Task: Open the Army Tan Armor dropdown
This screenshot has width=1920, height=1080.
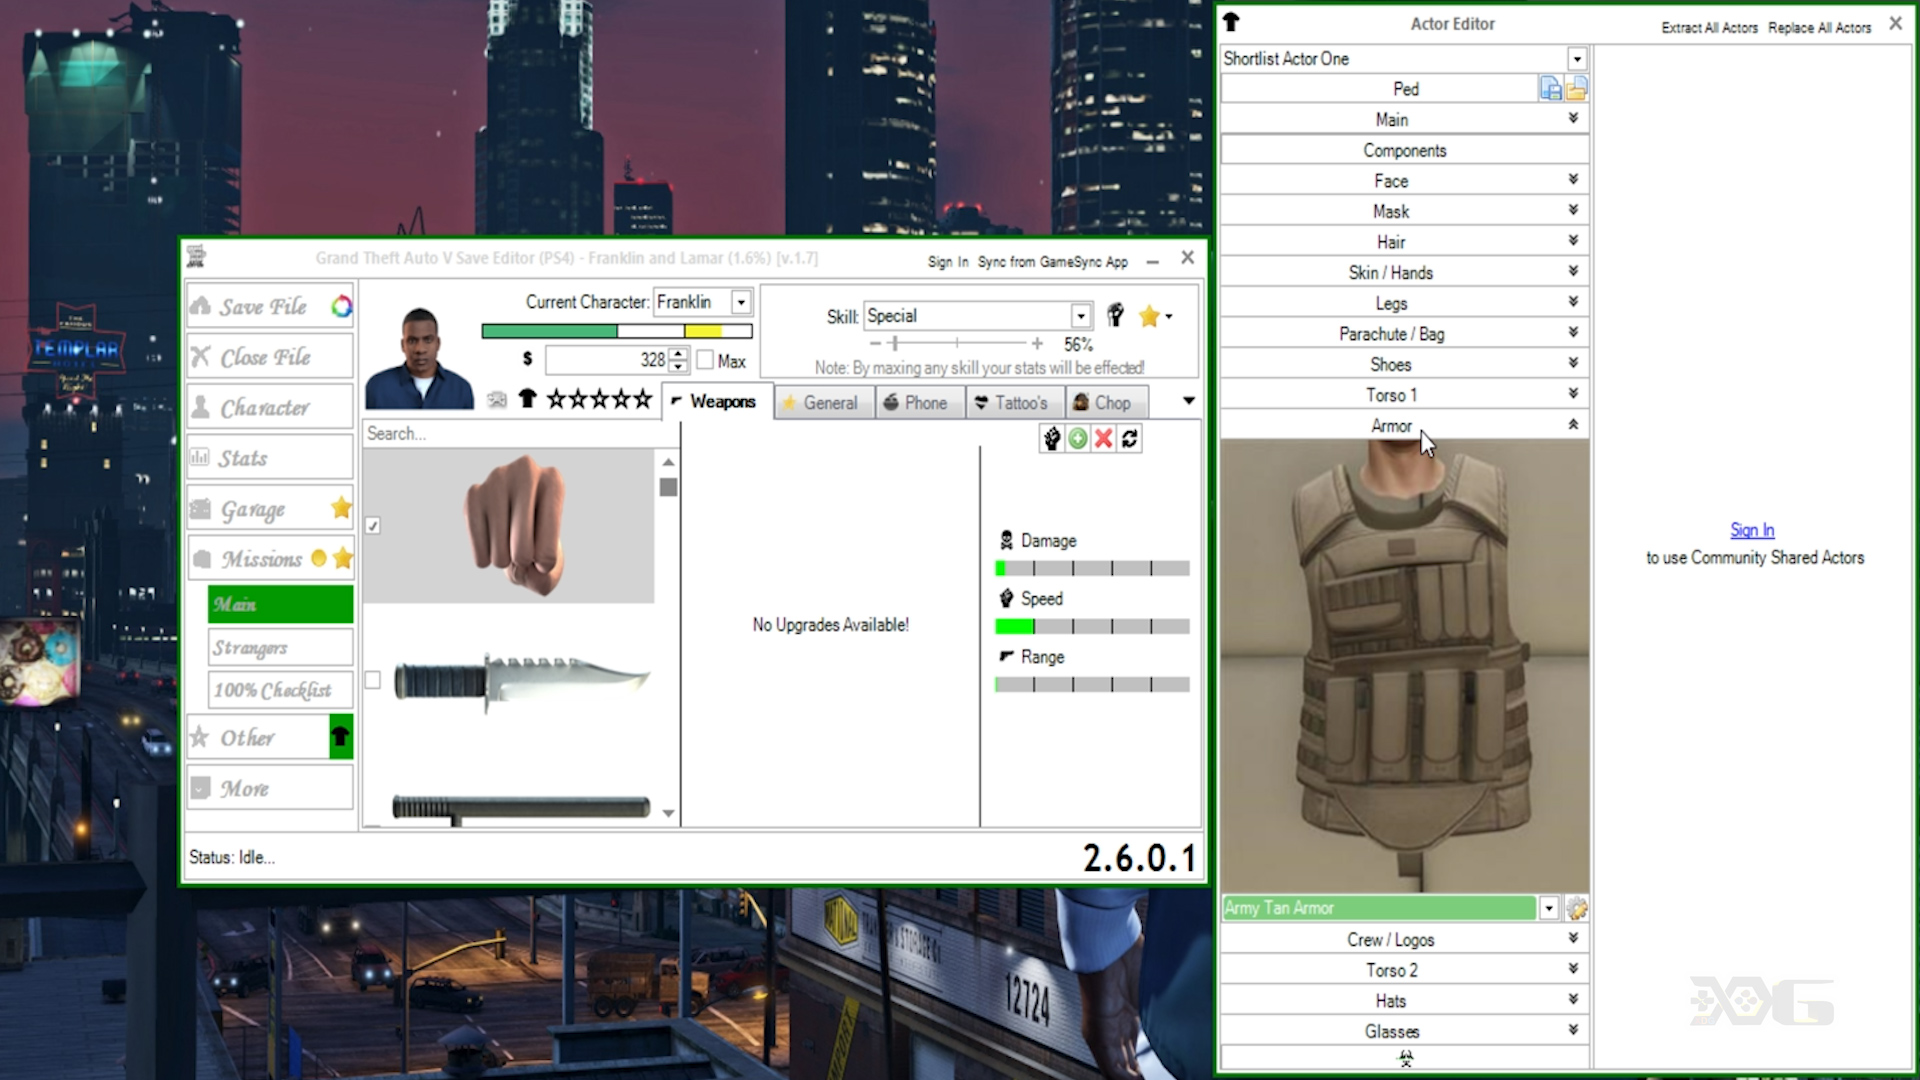Action: [x=1549, y=908]
